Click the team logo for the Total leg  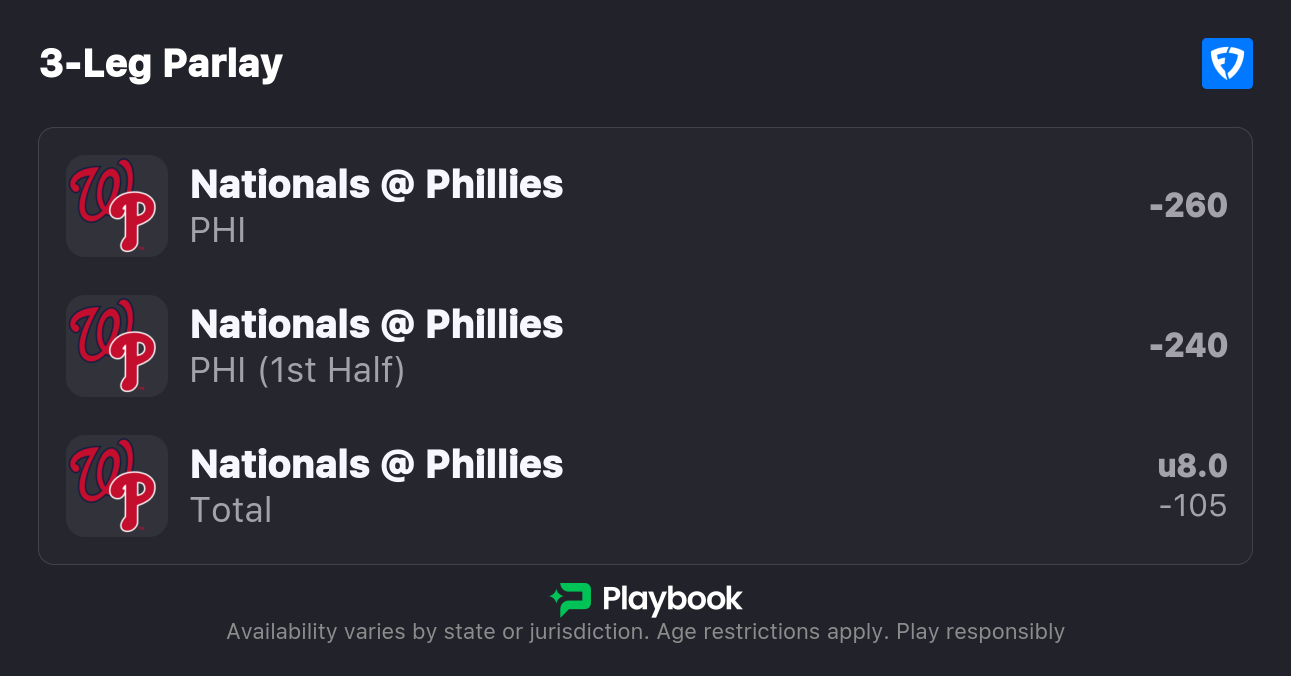pos(116,486)
